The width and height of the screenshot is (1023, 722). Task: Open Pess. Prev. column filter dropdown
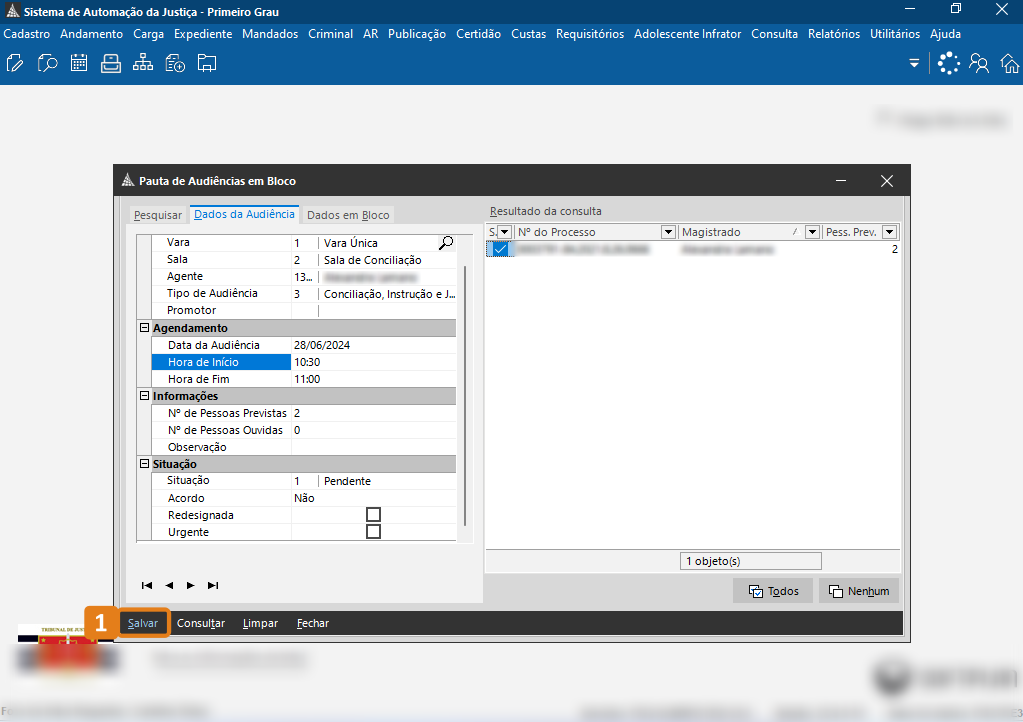(890, 232)
